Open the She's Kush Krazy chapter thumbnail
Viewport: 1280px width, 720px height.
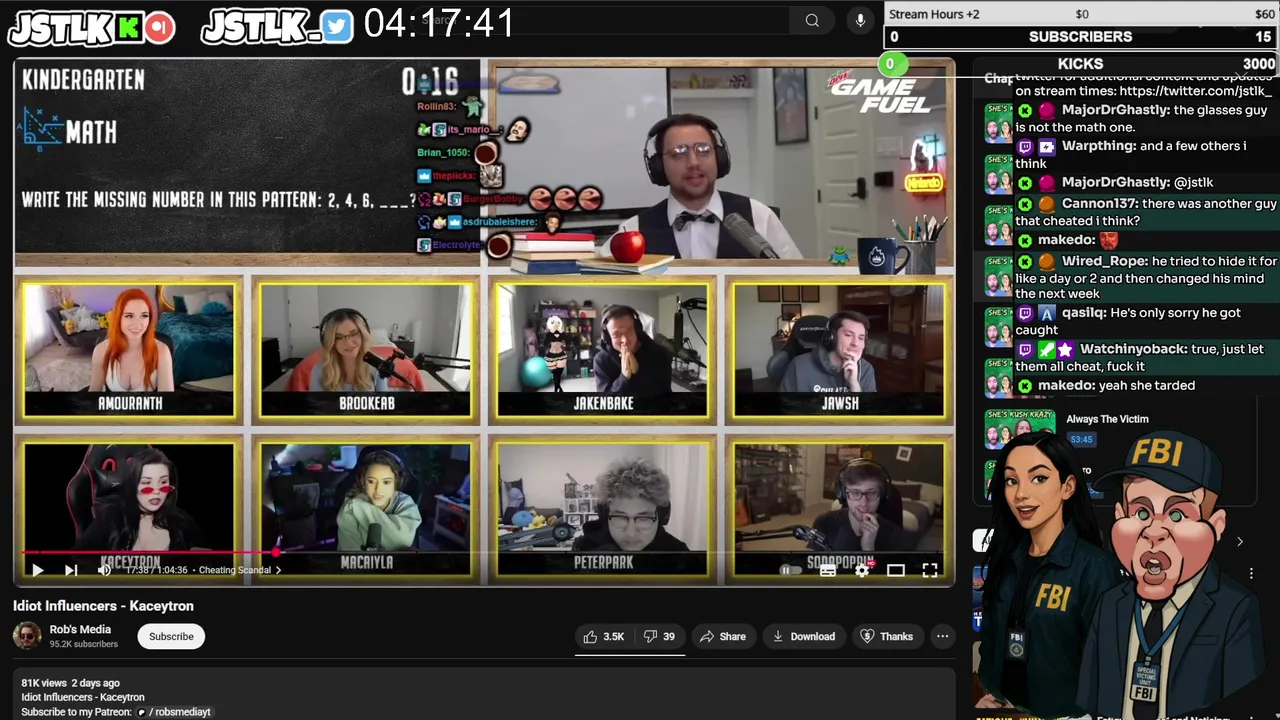(x=1019, y=428)
